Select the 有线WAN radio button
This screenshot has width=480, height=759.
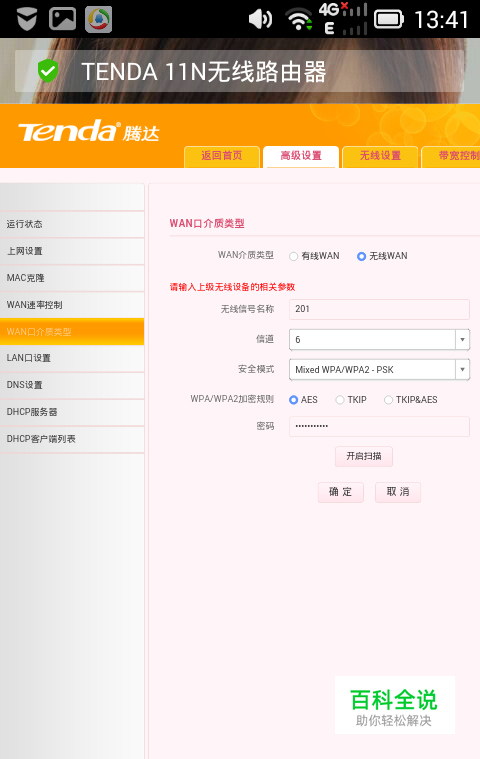click(293, 257)
